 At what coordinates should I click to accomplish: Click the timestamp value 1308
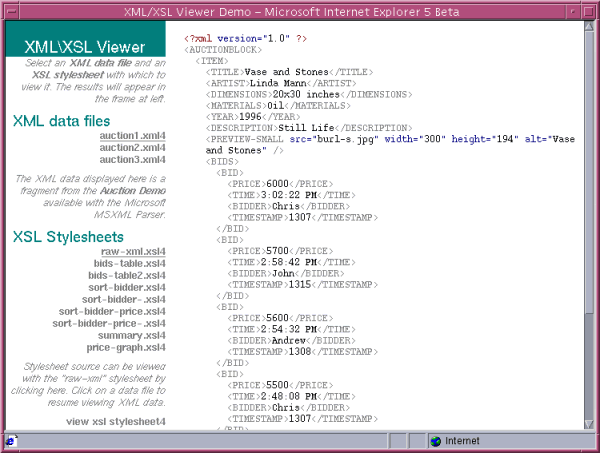pos(300,352)
